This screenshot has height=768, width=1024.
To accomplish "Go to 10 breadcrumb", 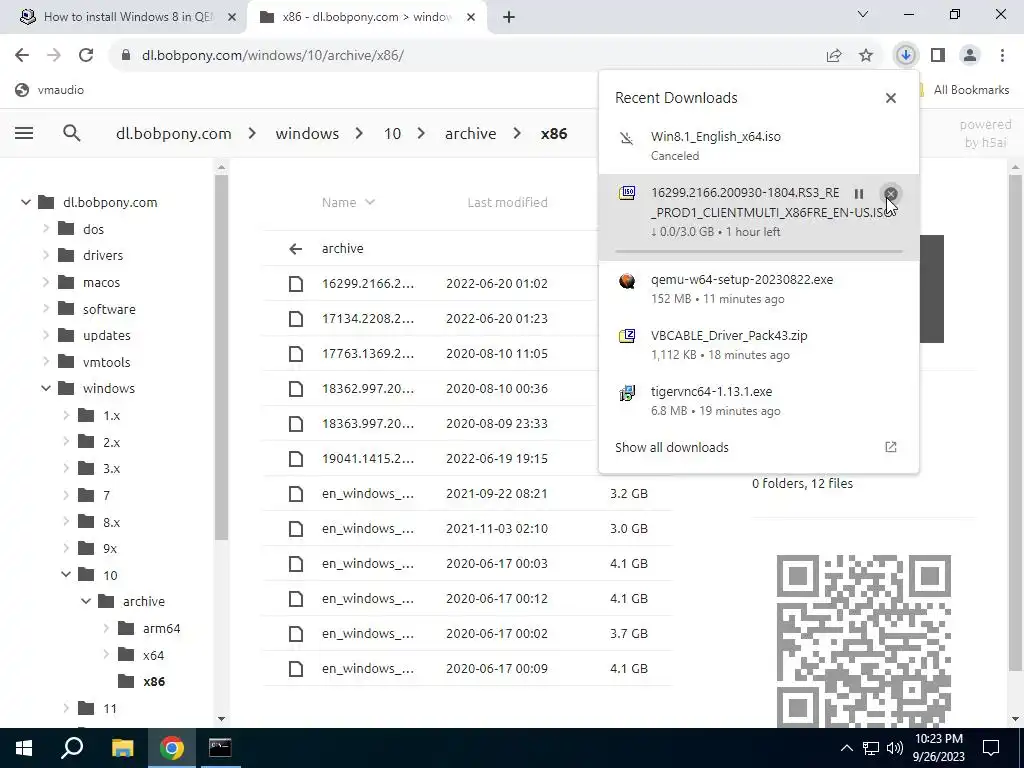I will pyautogui.click(x=392, y=133).
